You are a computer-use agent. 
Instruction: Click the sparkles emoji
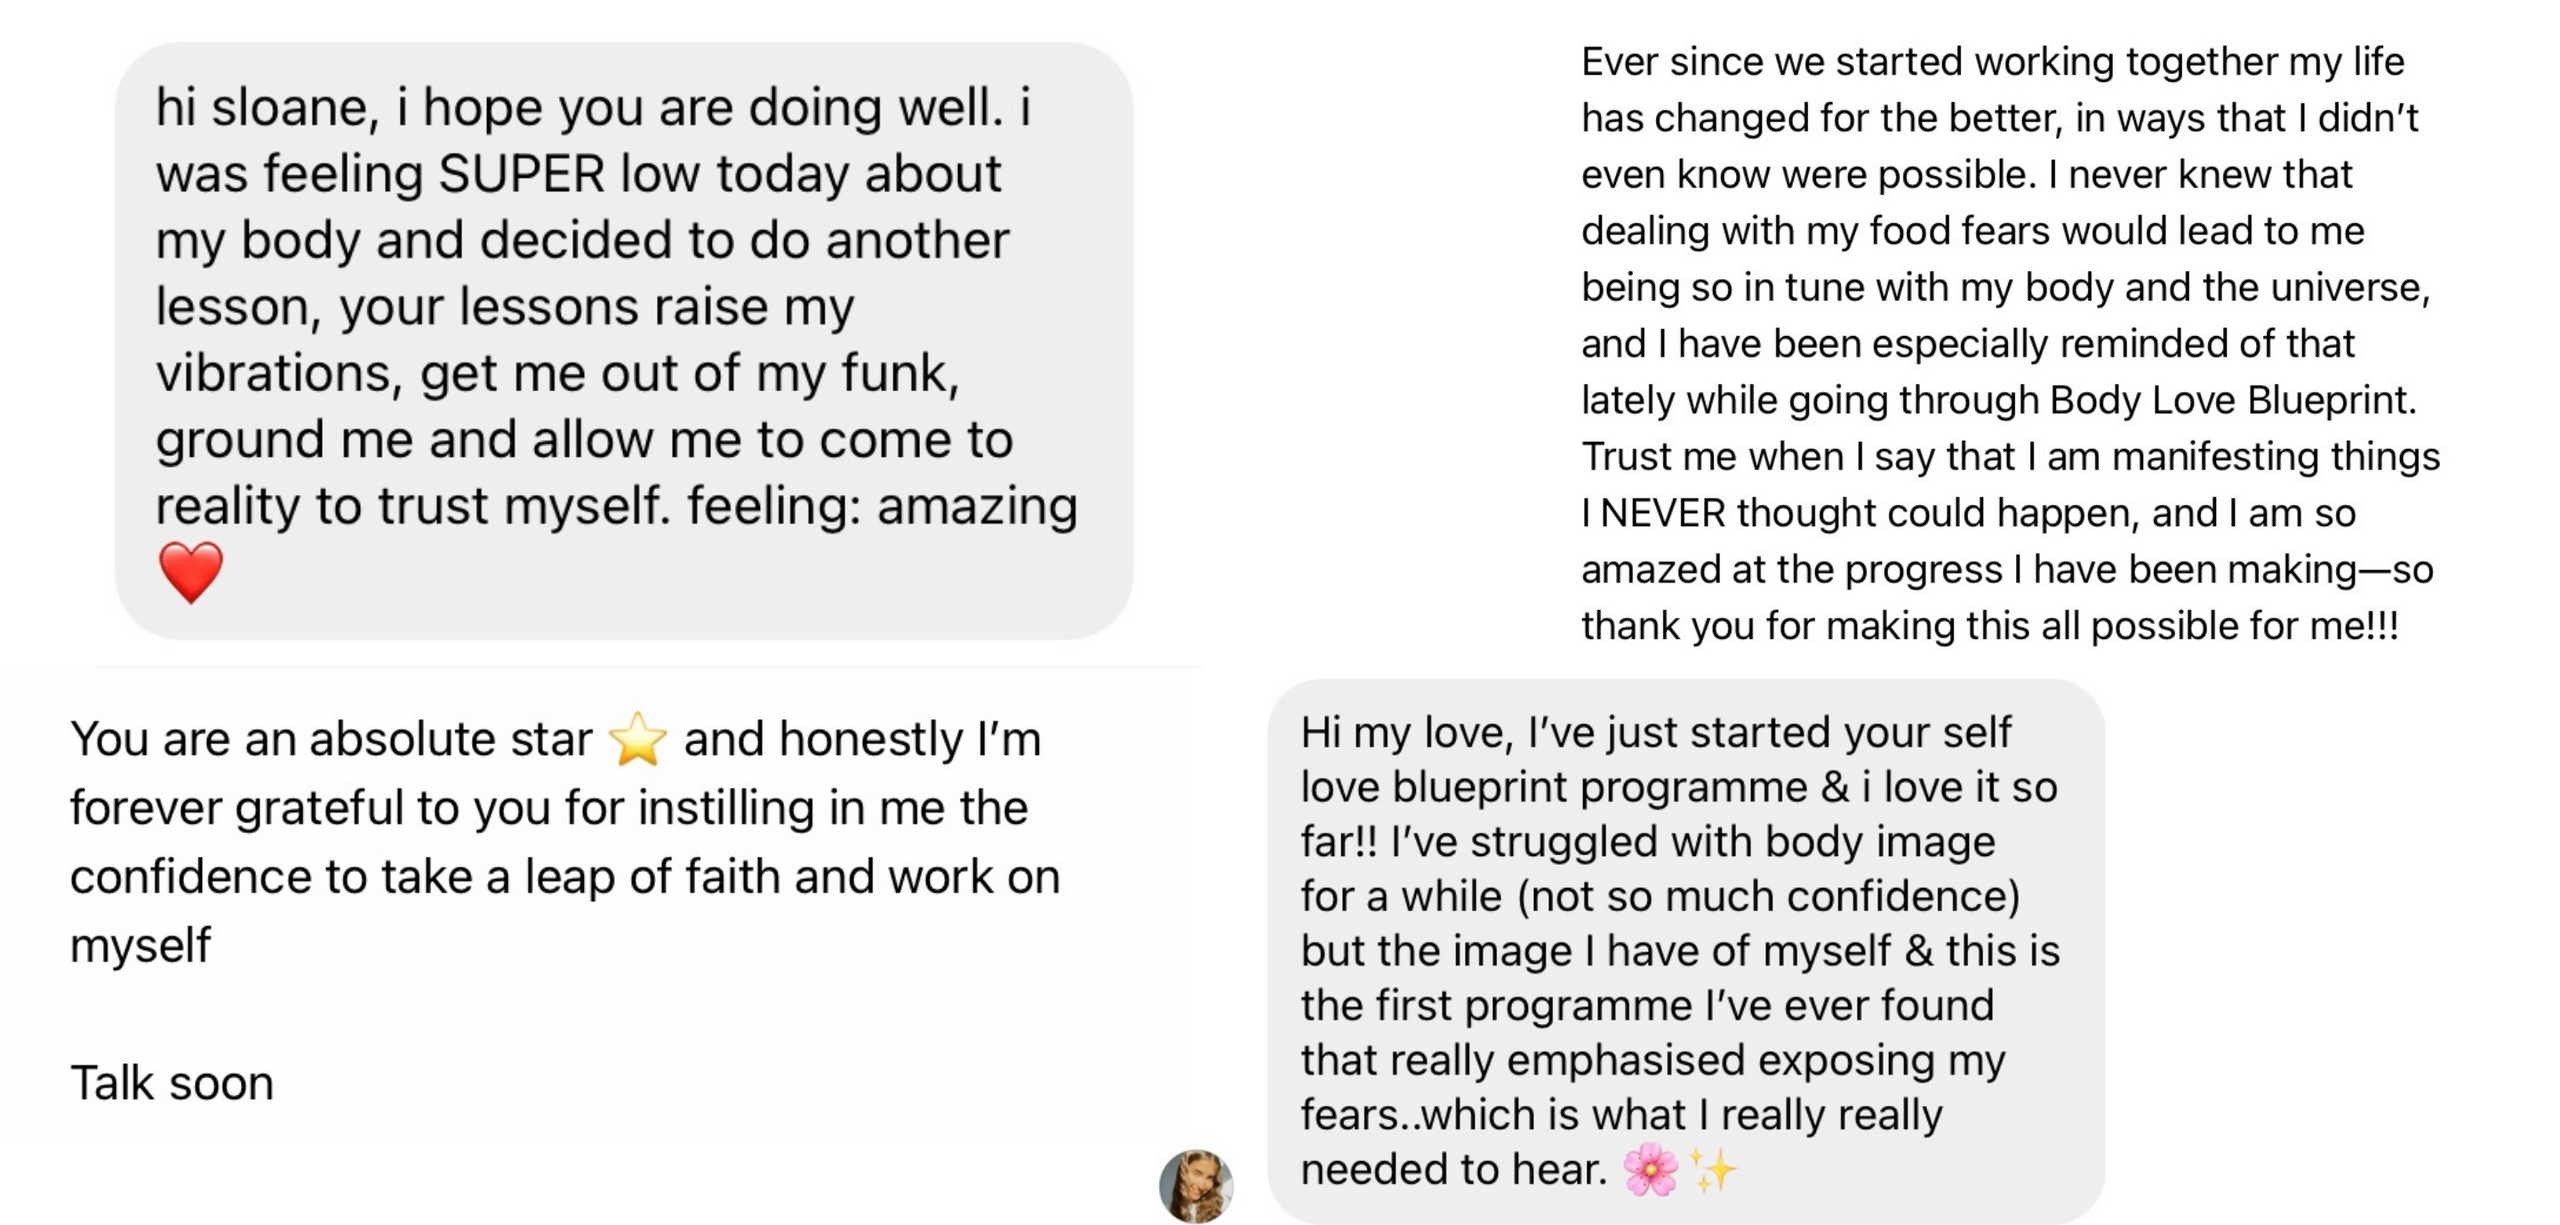pyautogui.click(x=1714, y=1169)
